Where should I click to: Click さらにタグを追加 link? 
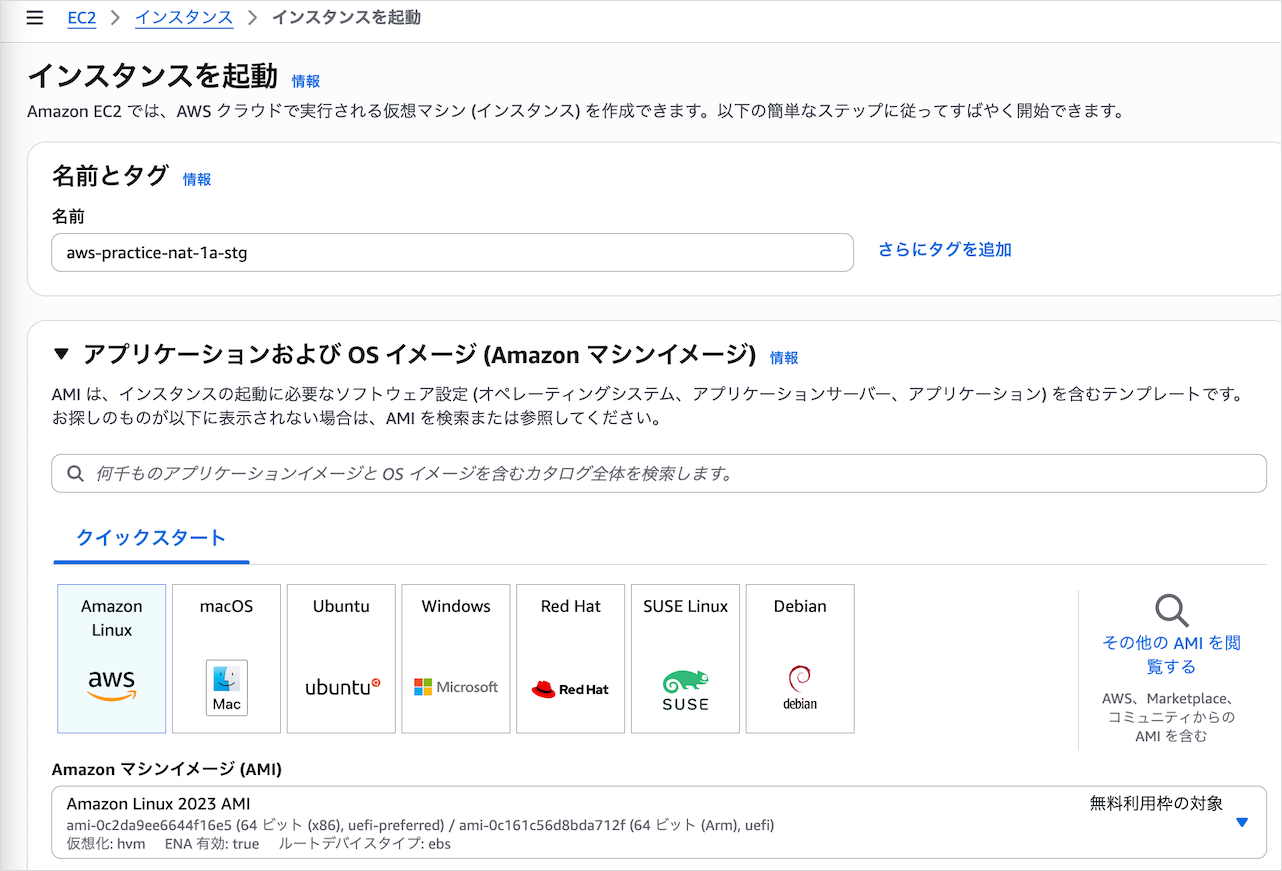point(945,250)
